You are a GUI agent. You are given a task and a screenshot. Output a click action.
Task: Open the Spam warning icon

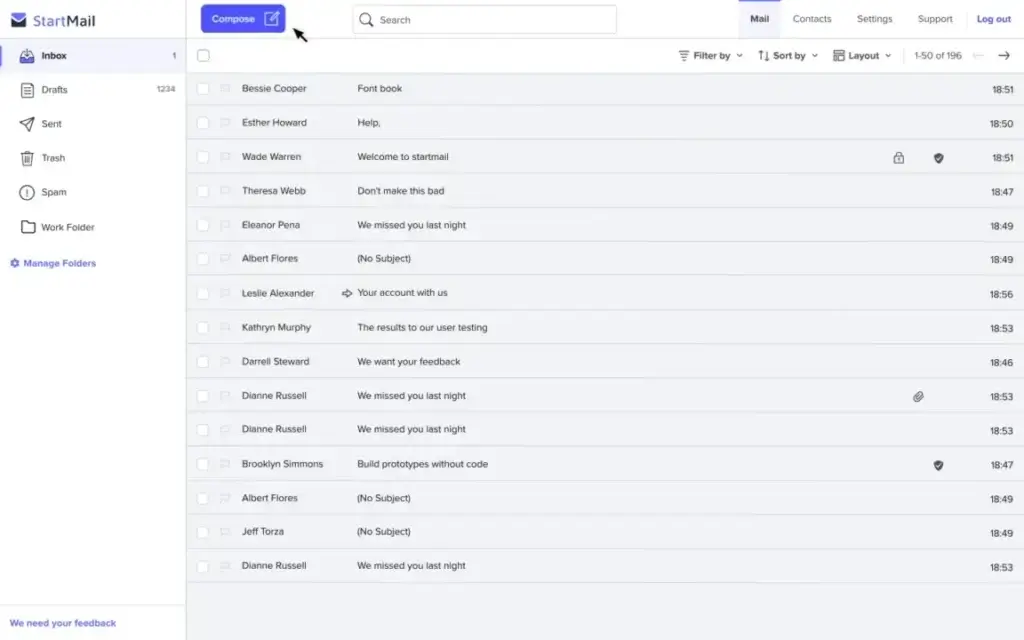(x=27, y=192)
